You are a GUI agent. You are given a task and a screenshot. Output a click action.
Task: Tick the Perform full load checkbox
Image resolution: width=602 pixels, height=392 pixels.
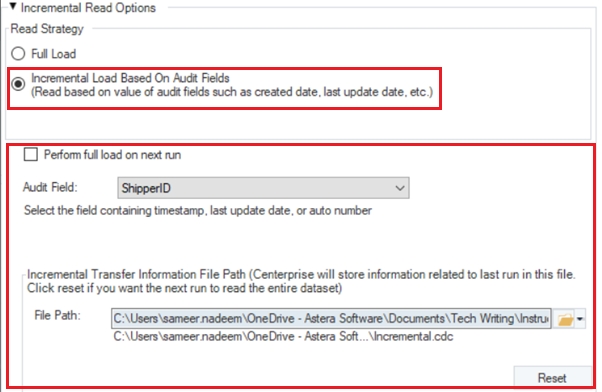coord(31,154)
